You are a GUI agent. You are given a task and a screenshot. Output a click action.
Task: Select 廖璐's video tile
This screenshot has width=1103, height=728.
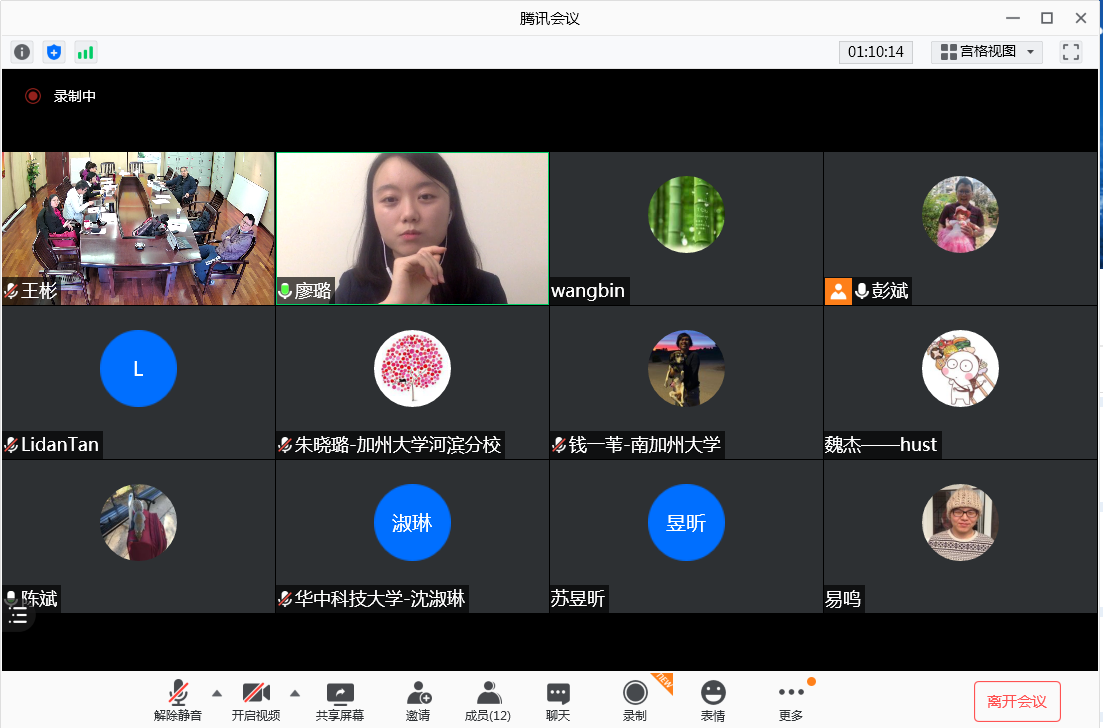412,228
